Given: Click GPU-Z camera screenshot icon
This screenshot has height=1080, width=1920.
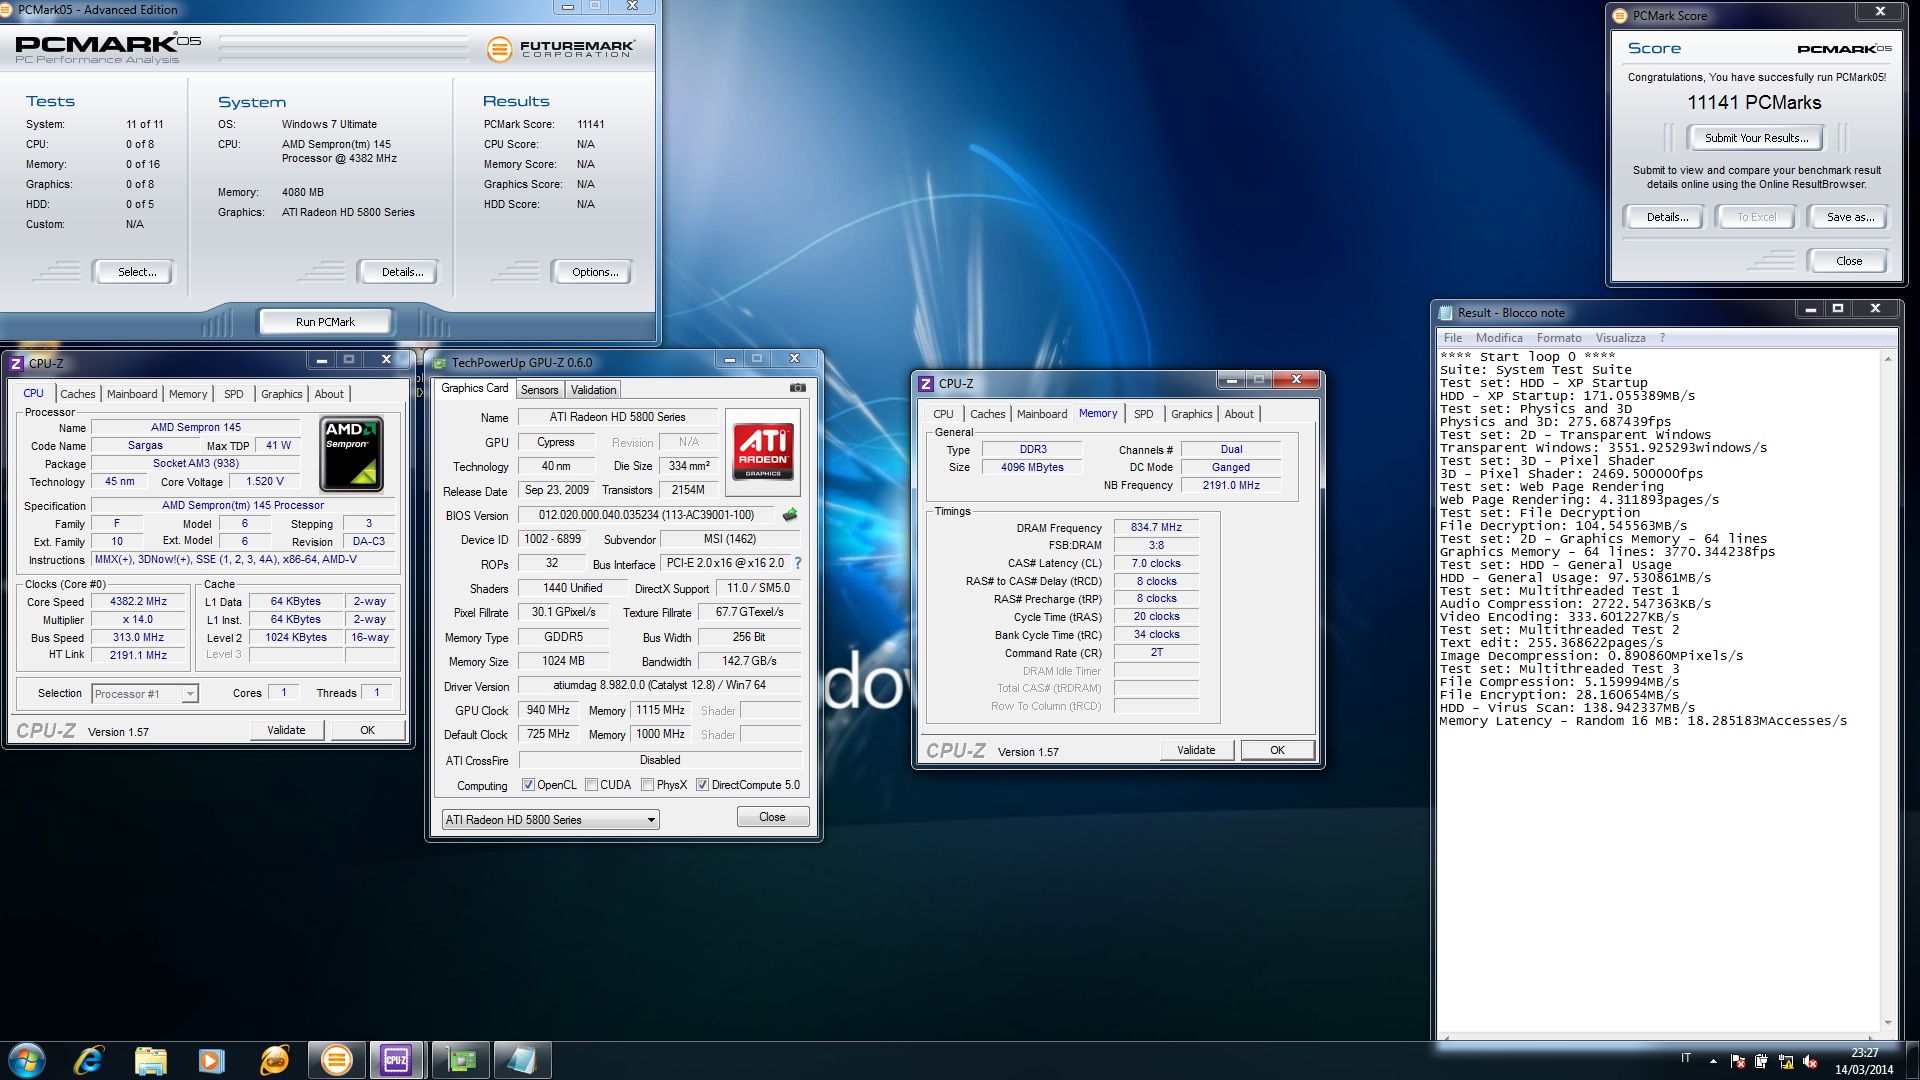Looking at the screenshot, I should [x=797, y=388].
